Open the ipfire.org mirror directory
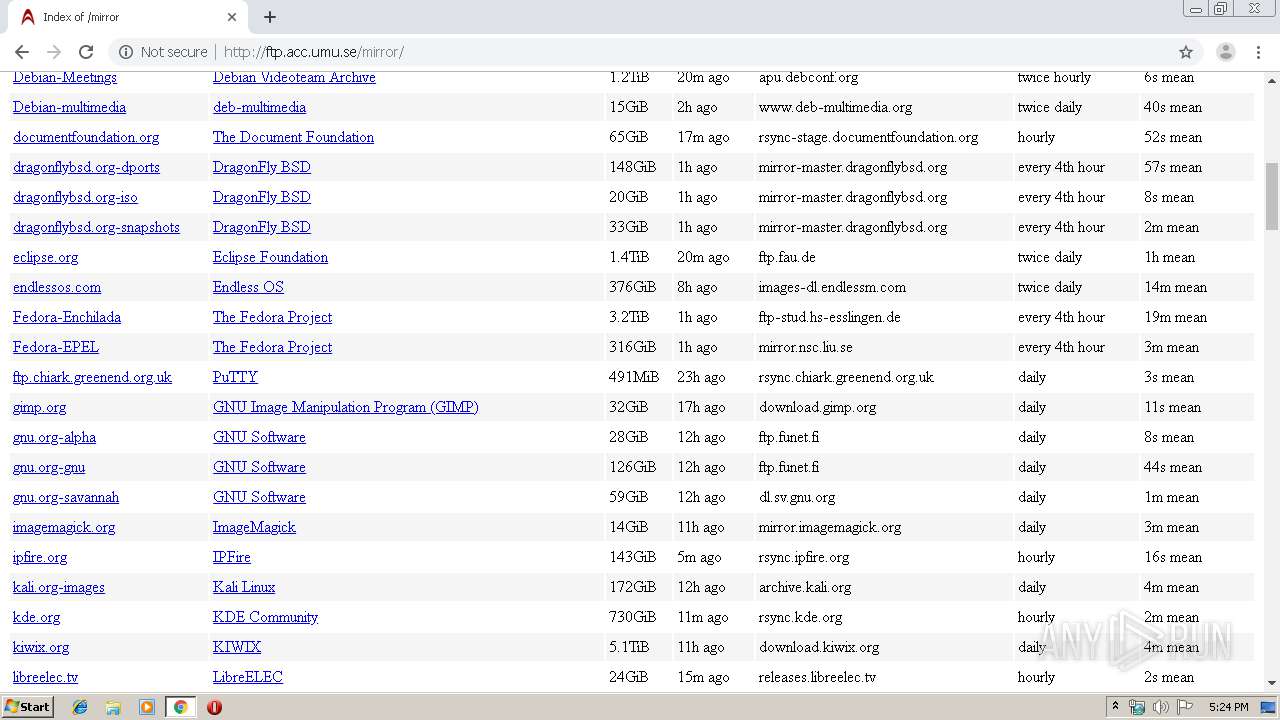The image size is (1280, 720). point(40,557)
